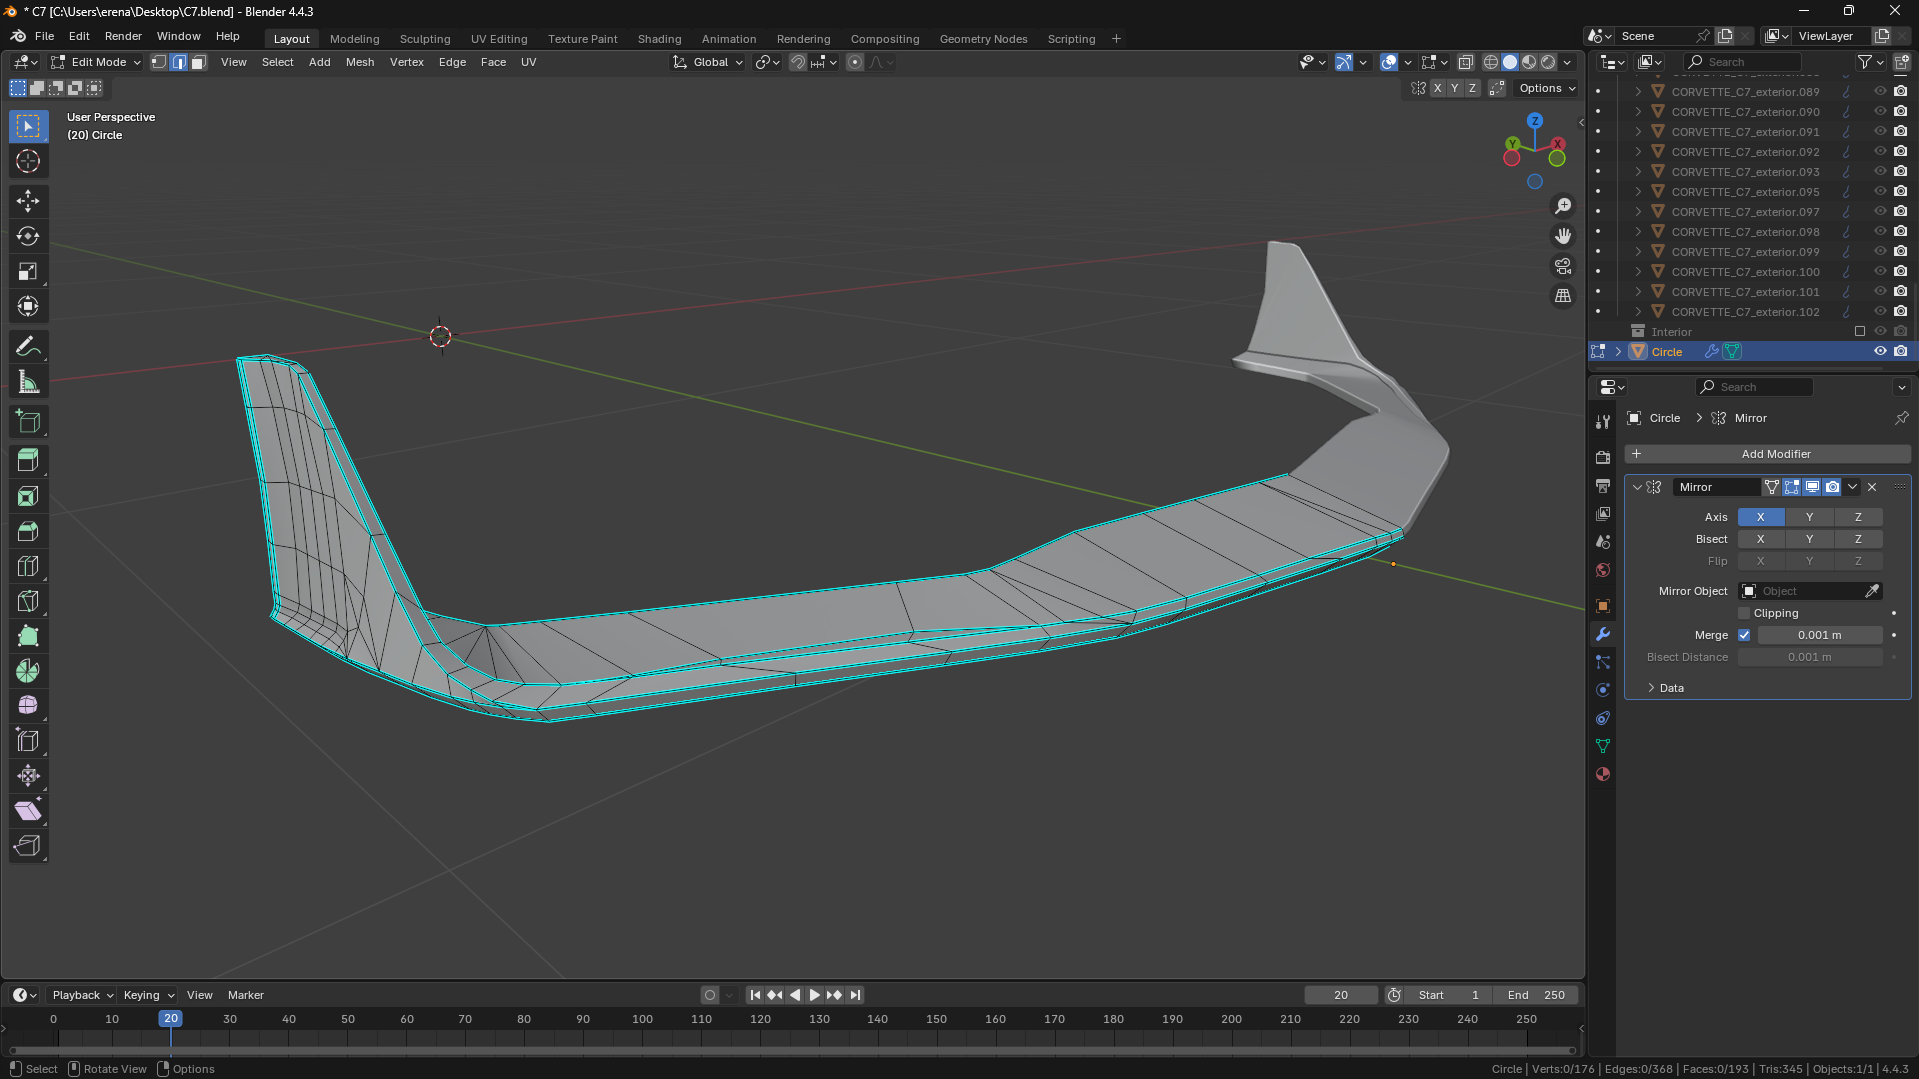Open the viewport Options dropdown

[x=1546, y=88]
